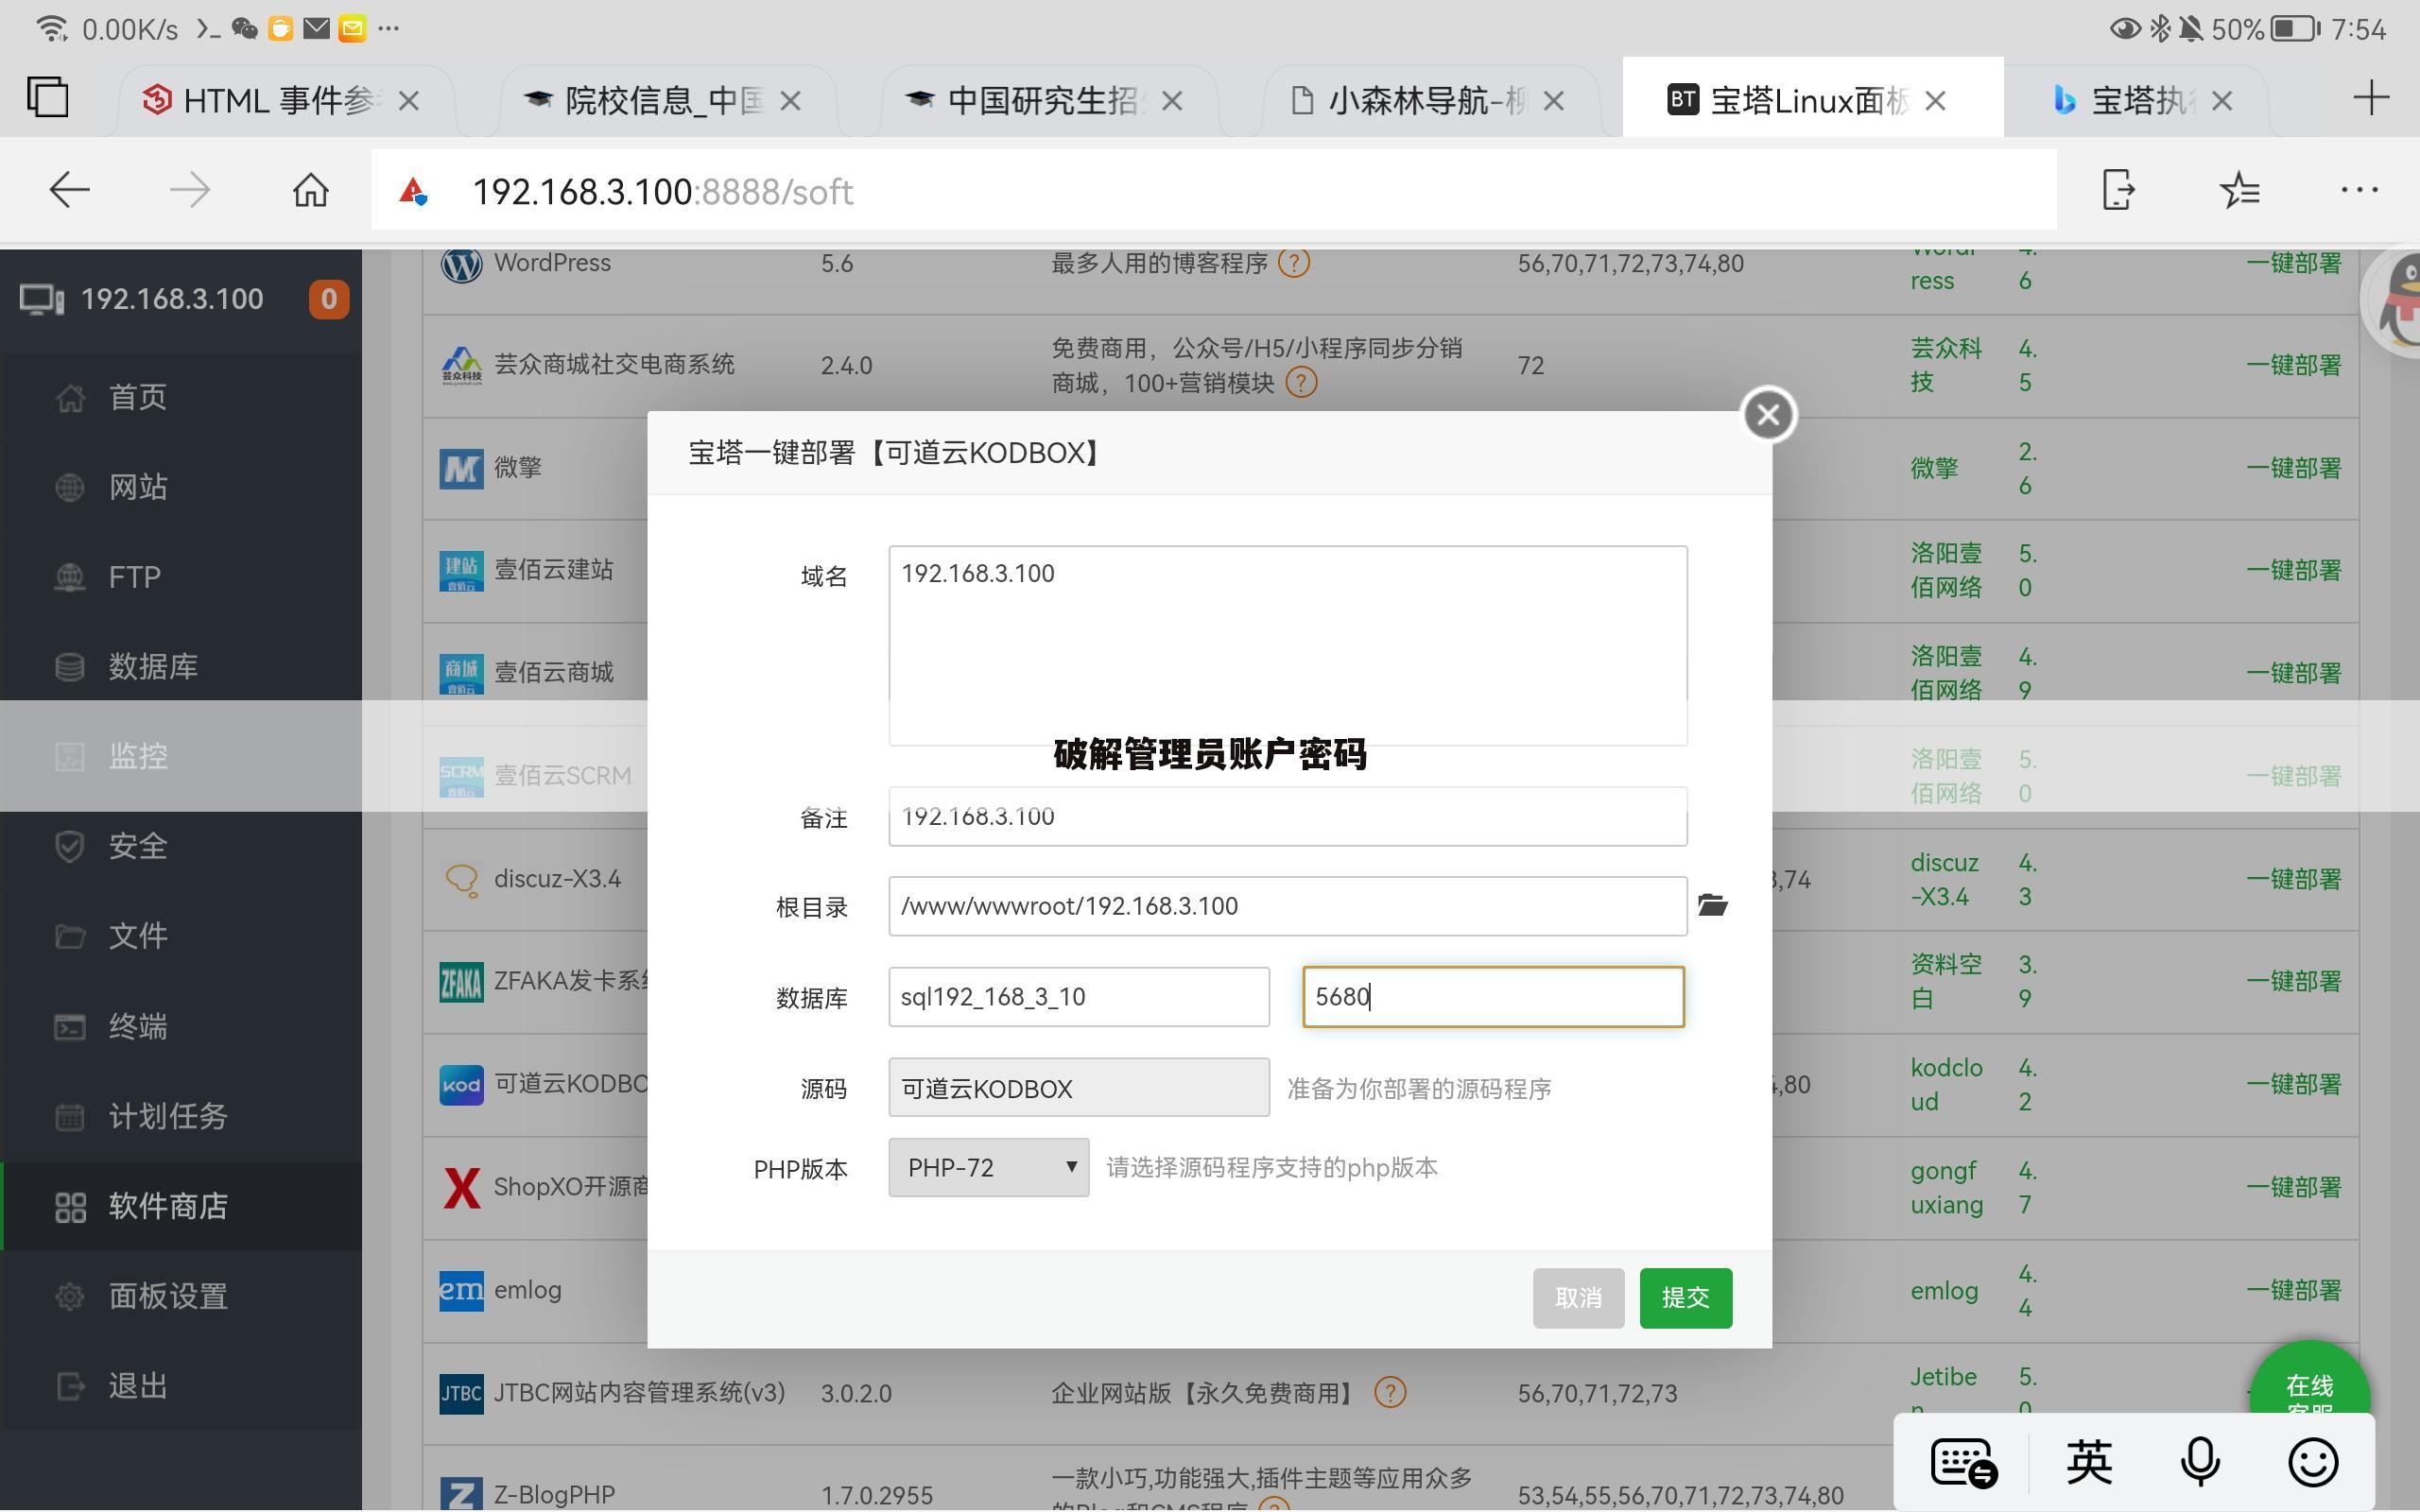Click the ShopXO red X logo
Image resolution: width=2420 pixels, height=1512 pixels.
coord(461,1187)
